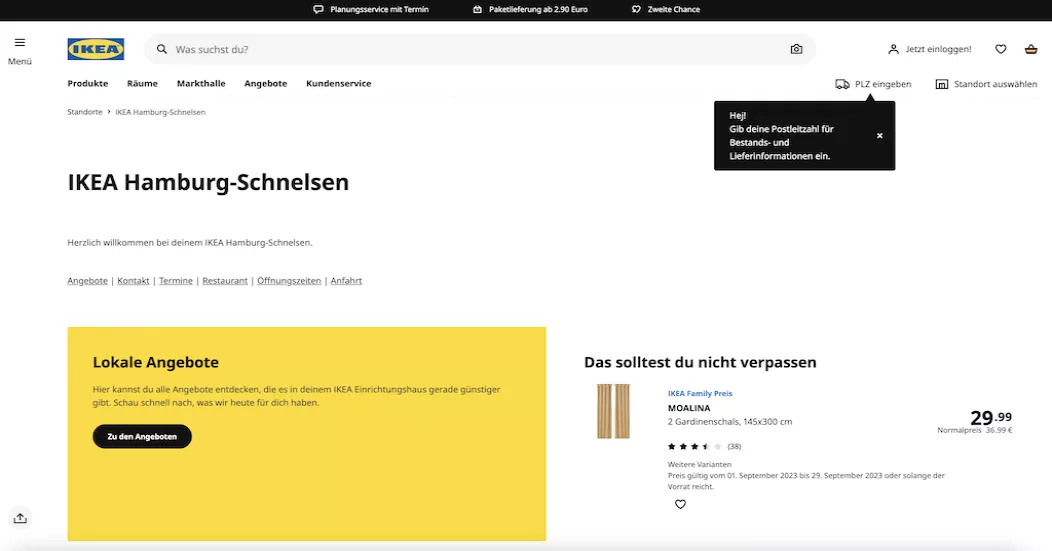Click 'Jetzt einloggen!' link
The height and width of the screenshot is (551, 1052).
pyautogui.click(x=938, y=49)
